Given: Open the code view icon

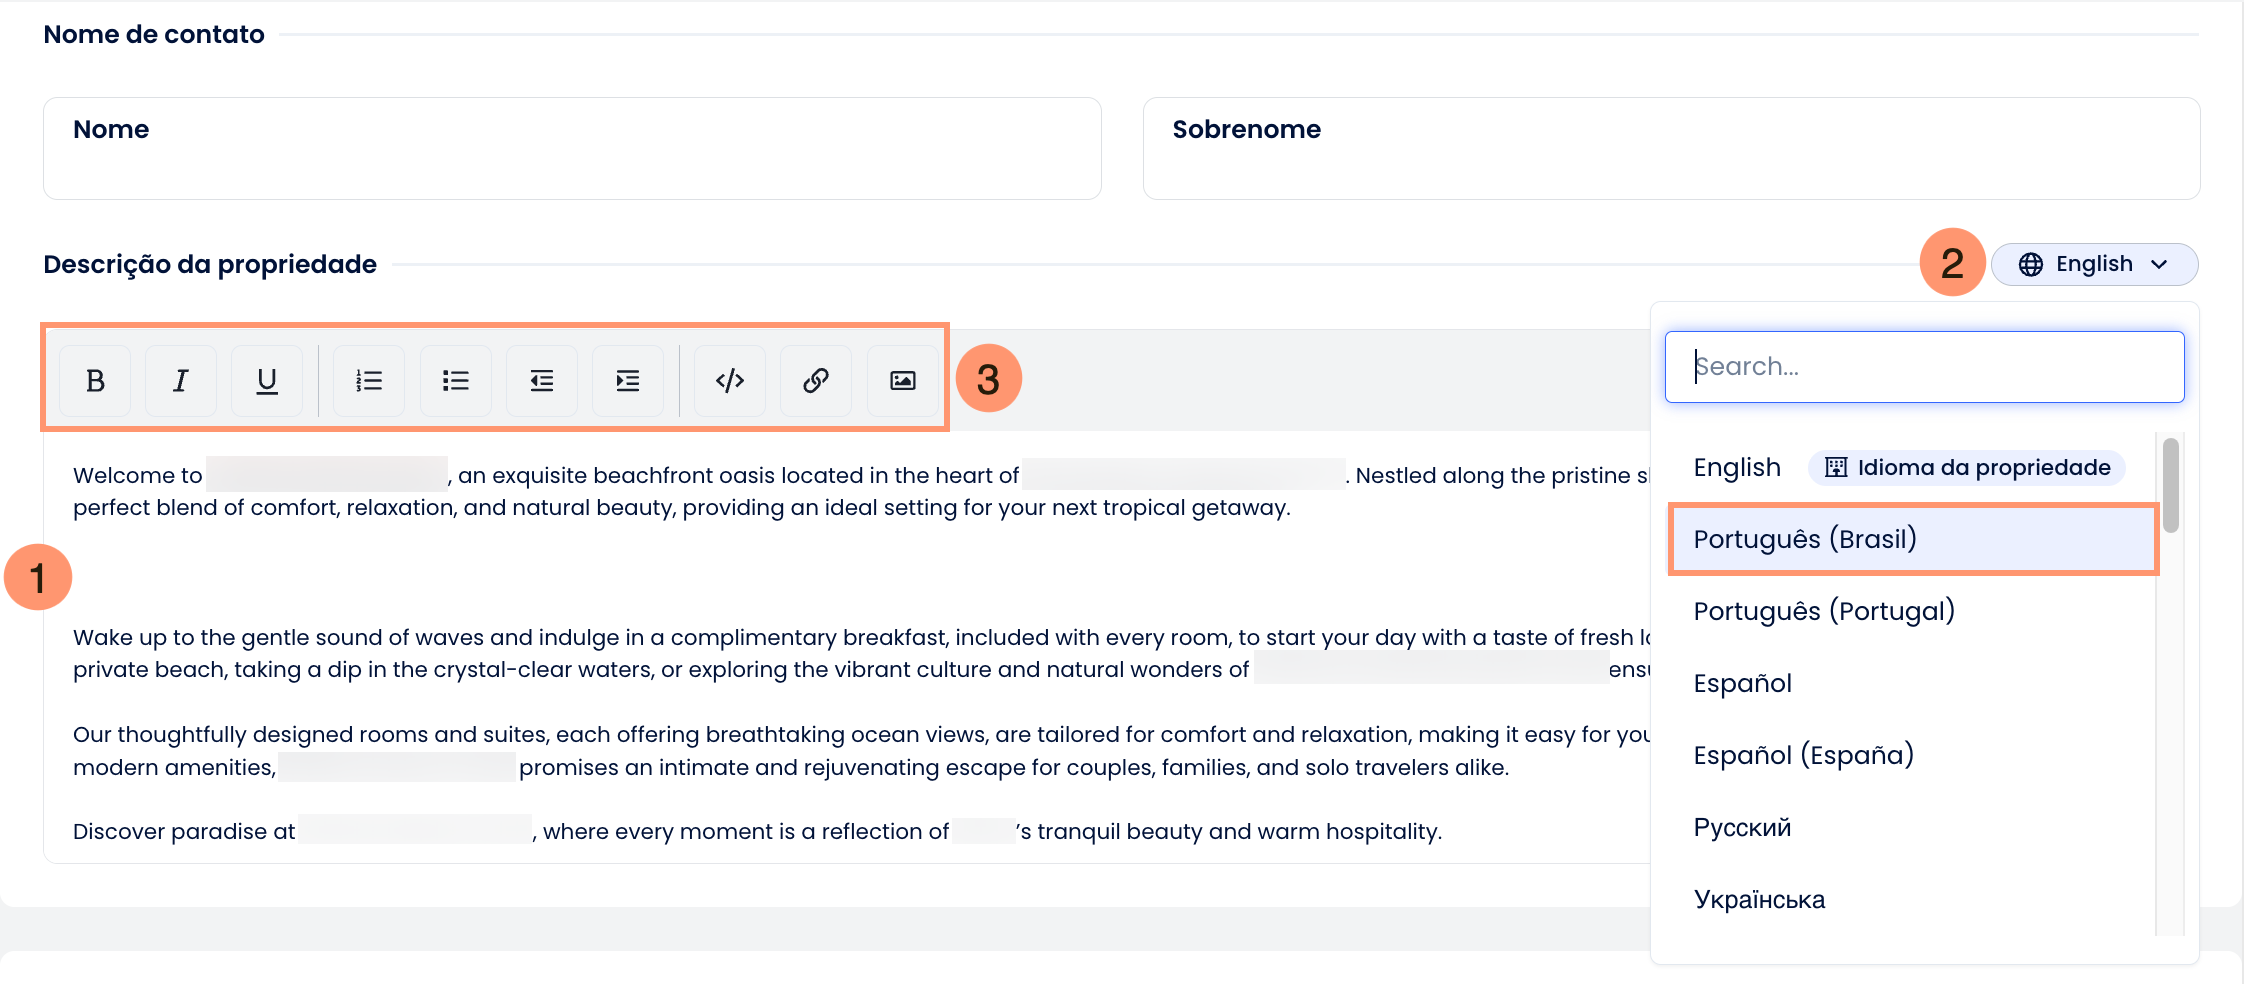Looking at the screenshot, I should 730,380.
